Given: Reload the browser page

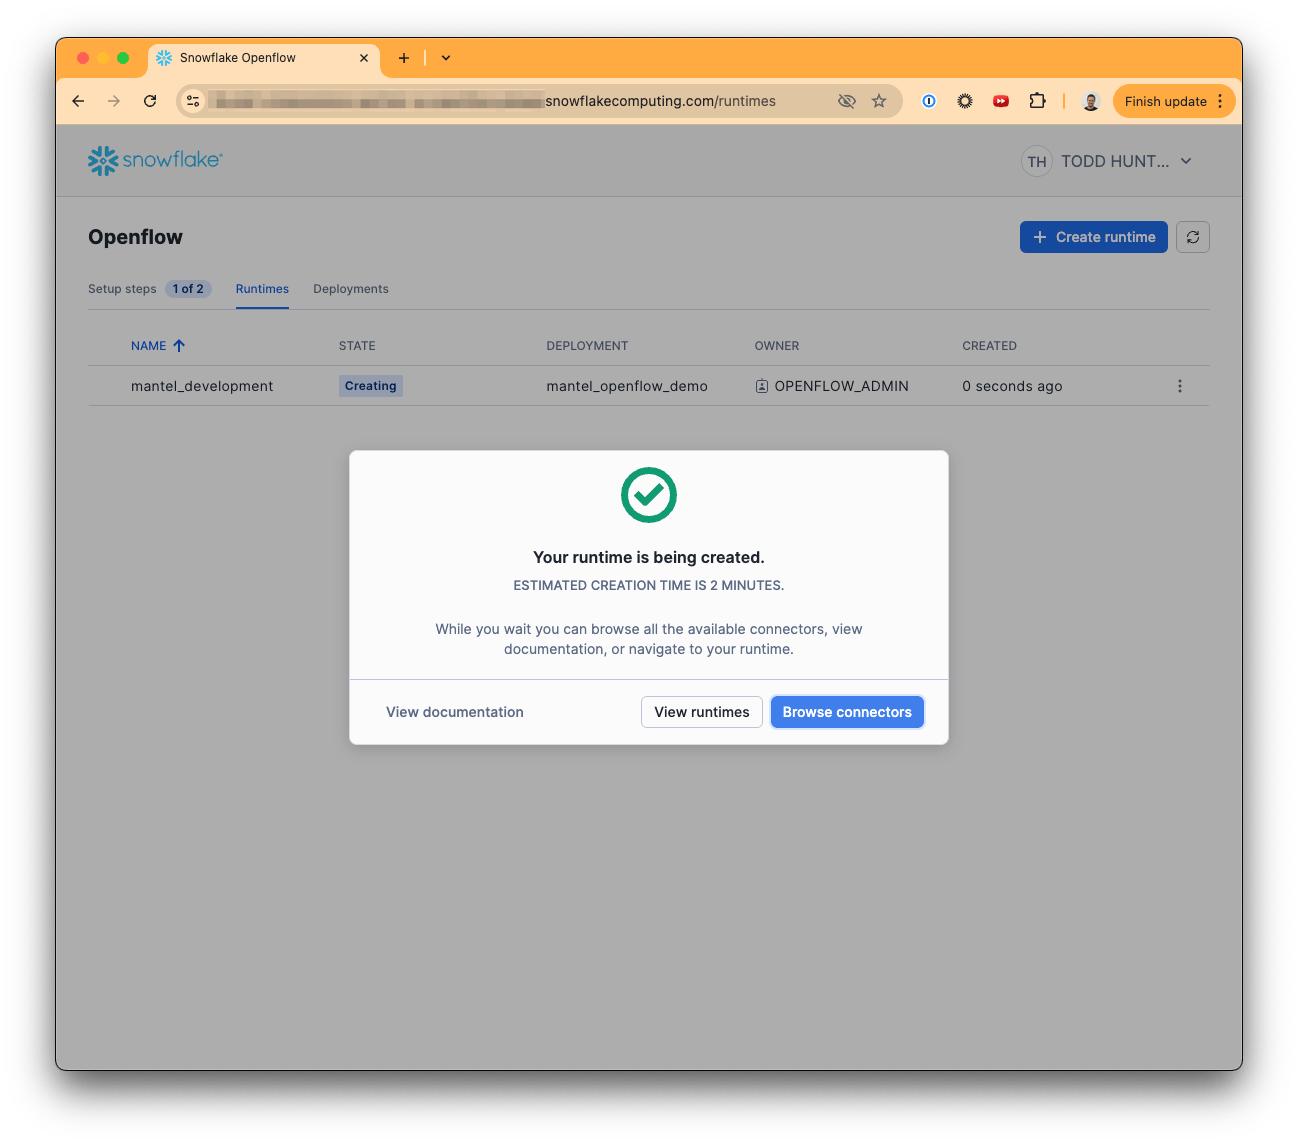Looking at the screenshot, I should (x=150, y=101).
